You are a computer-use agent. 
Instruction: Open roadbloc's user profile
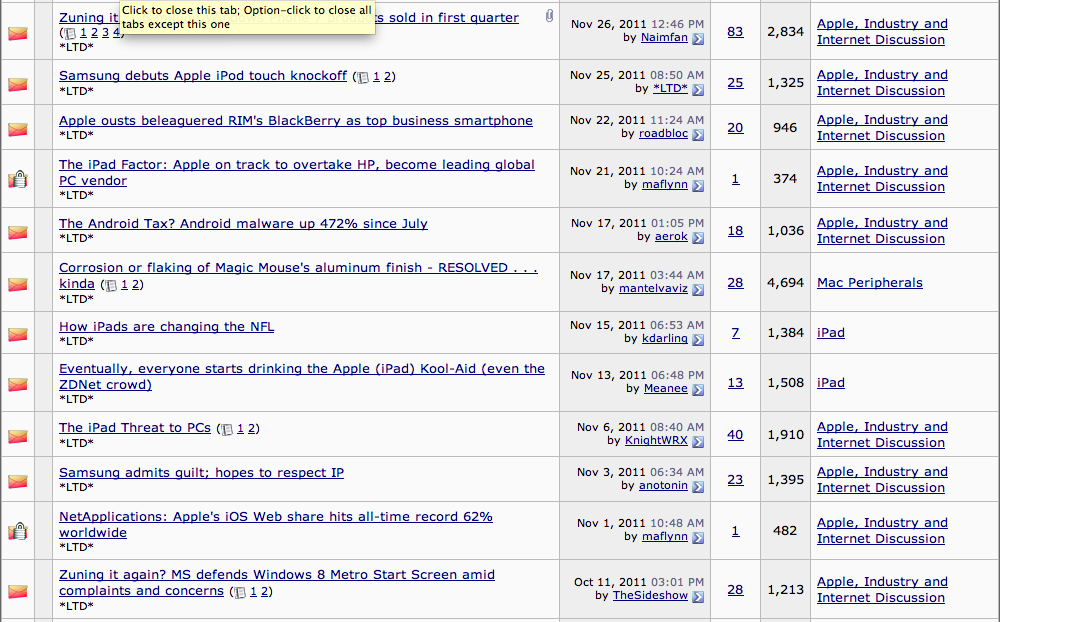pos(663,133)
